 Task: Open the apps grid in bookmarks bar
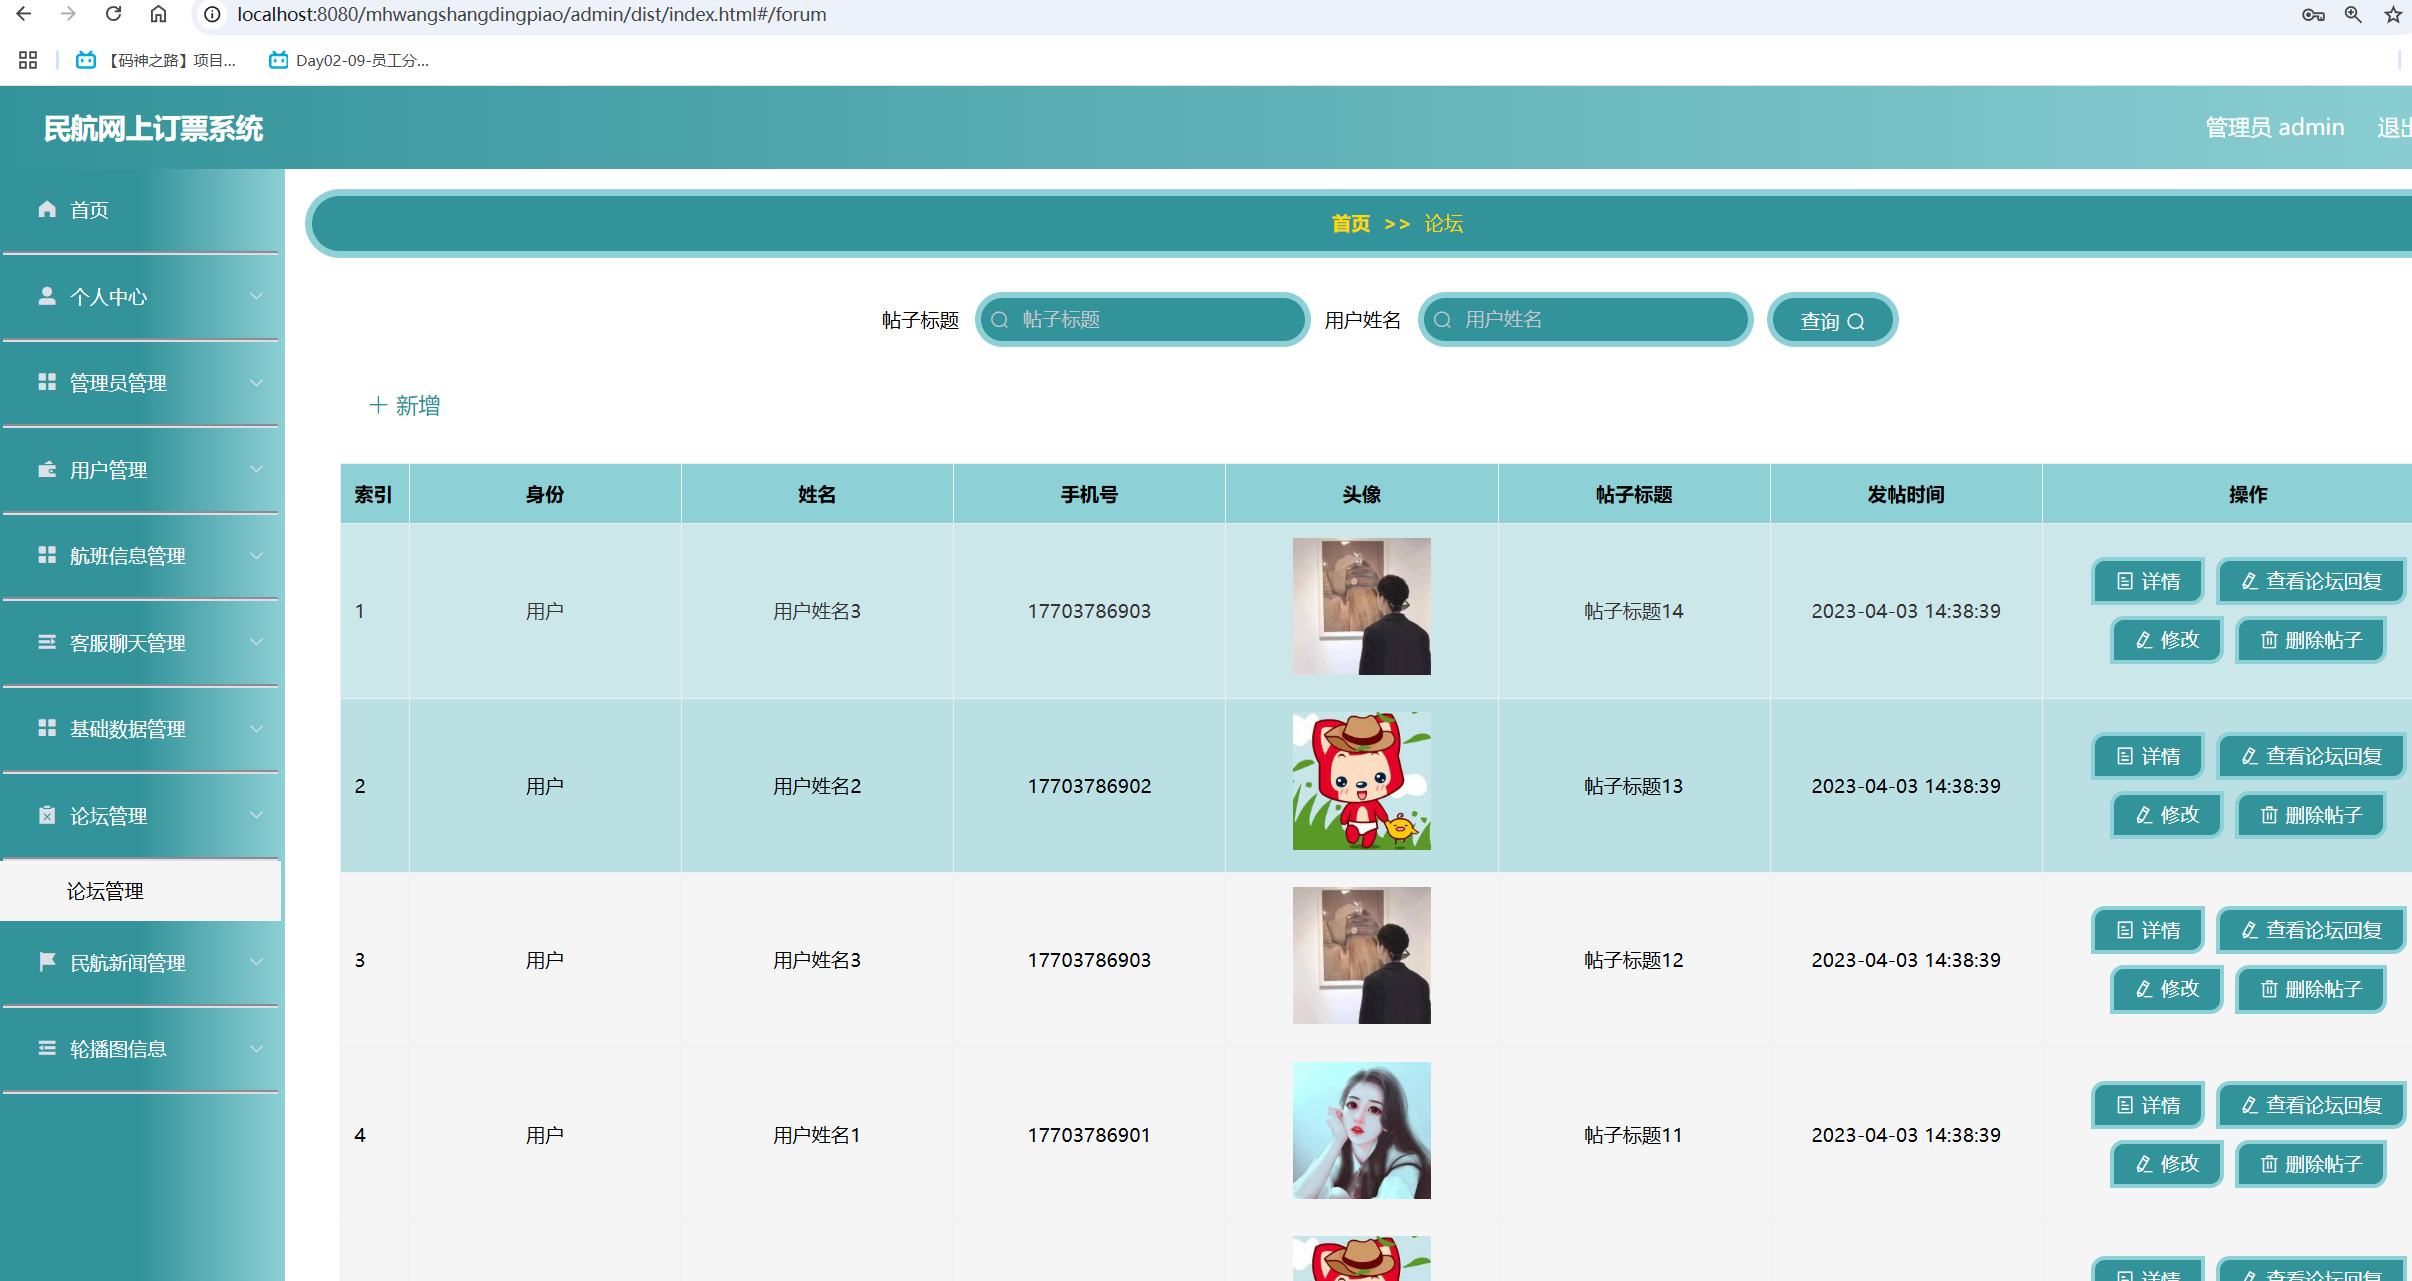(28, 60)
